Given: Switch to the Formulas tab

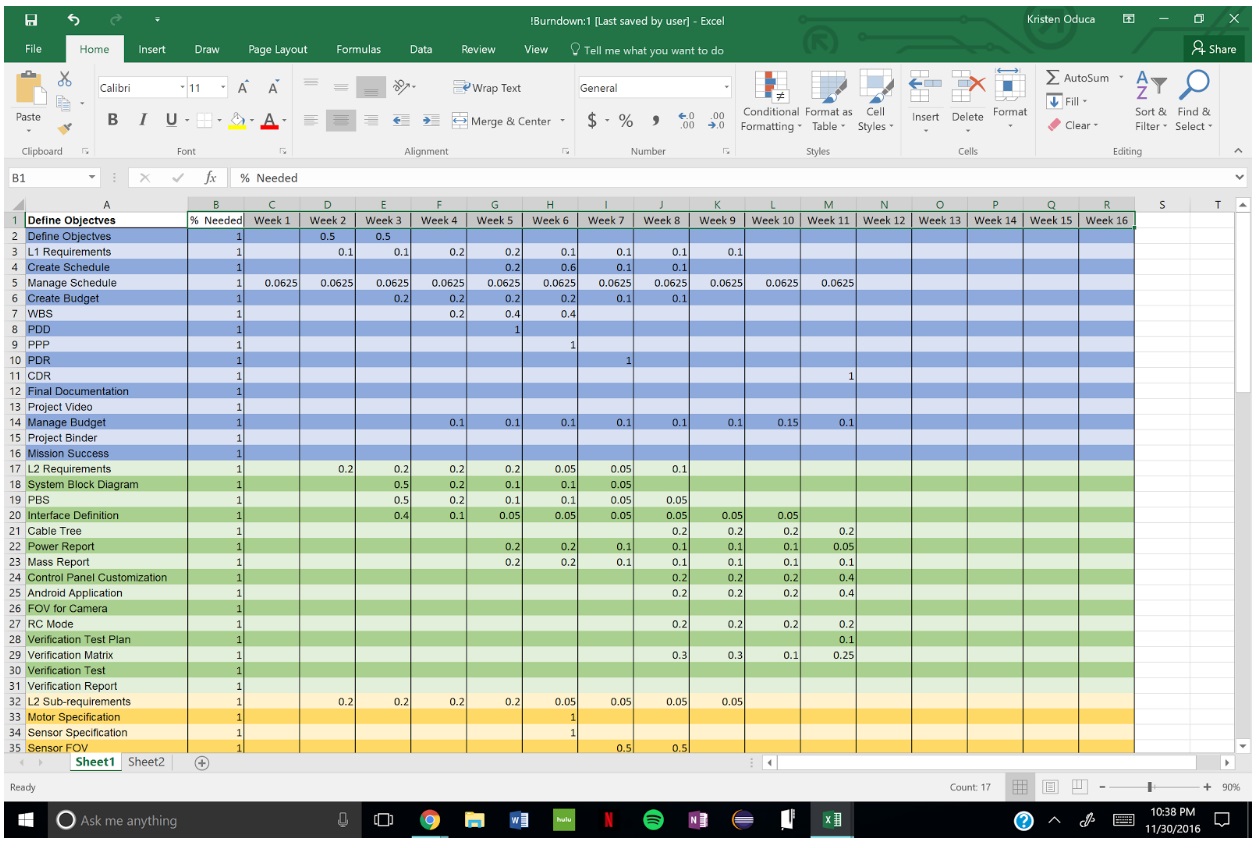Looking at the screenshot, I should tap(358, 49).
